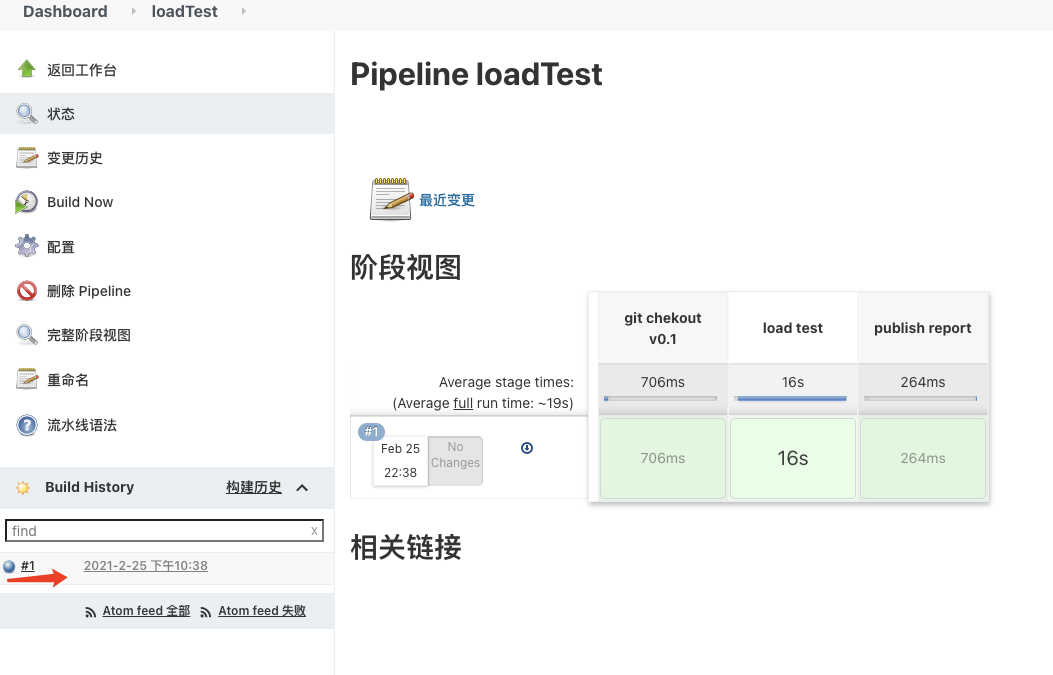Click the magnifier icon beside 状态
The image size is (1053, 675).
click(x=27, y=113)
